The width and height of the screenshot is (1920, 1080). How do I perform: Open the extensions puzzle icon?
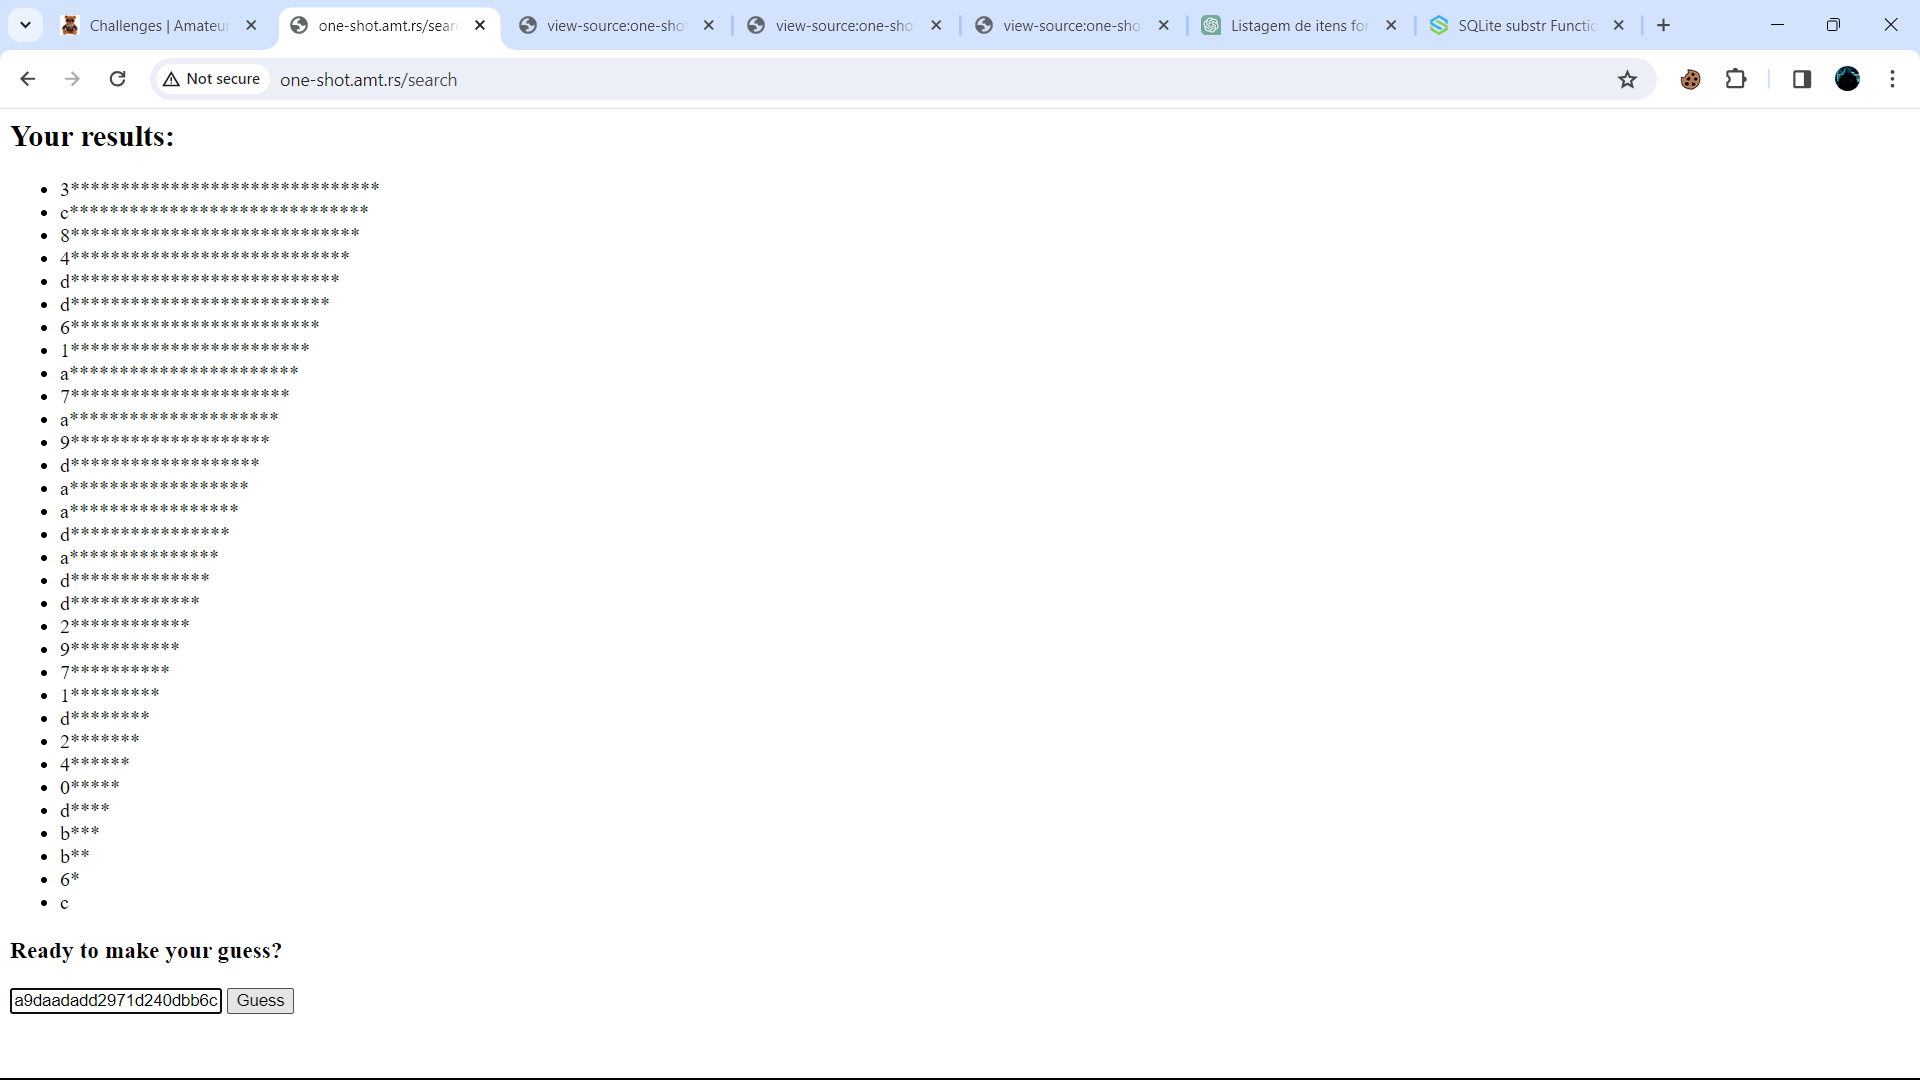click(1736, 79)
